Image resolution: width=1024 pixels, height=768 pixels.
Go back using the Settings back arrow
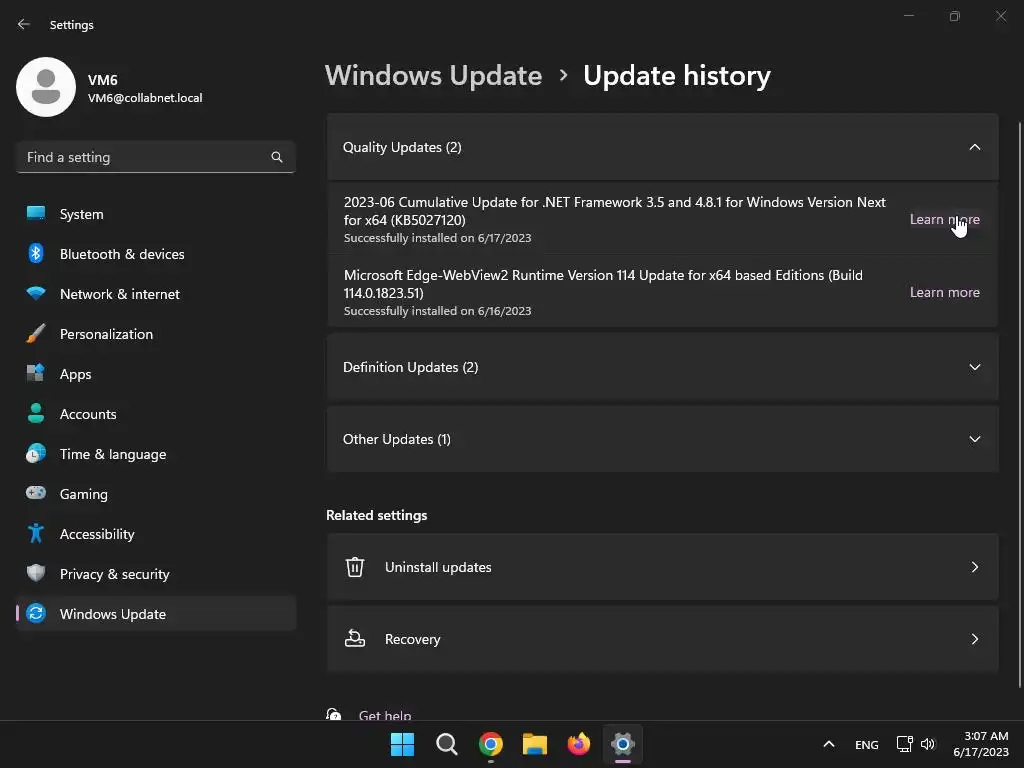pos(24,24)
